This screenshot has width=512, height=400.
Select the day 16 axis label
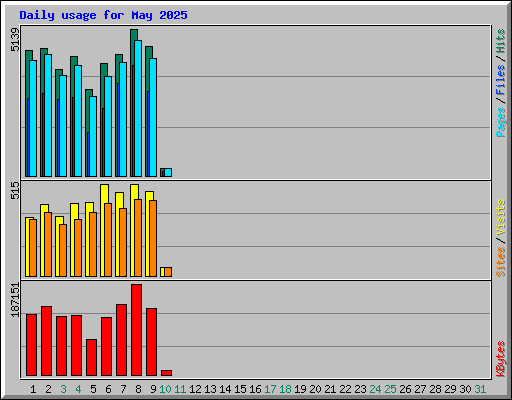click(x=255, y=389)
